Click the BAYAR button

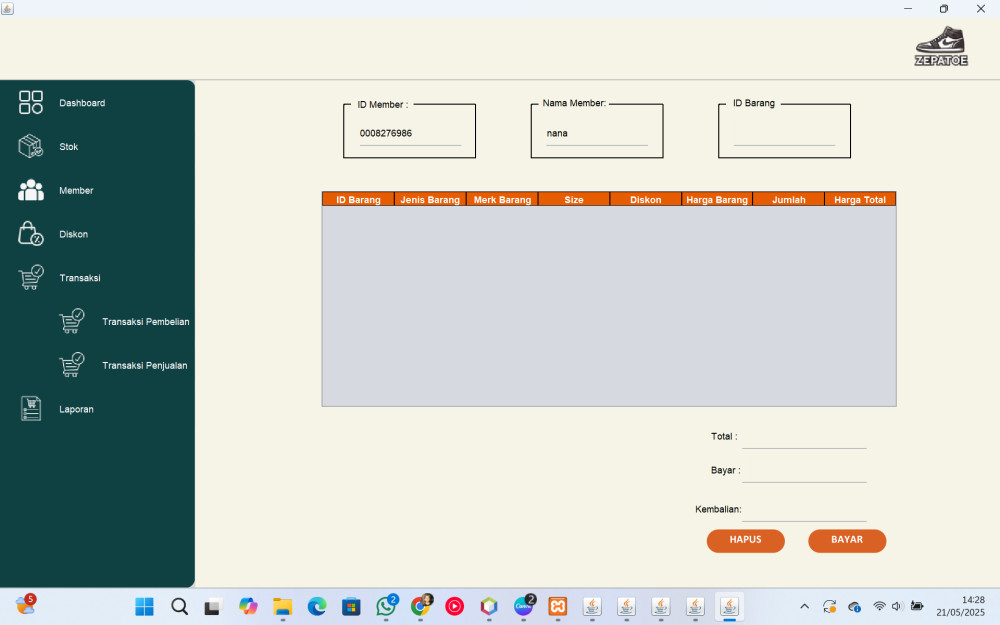pos(847,540)
